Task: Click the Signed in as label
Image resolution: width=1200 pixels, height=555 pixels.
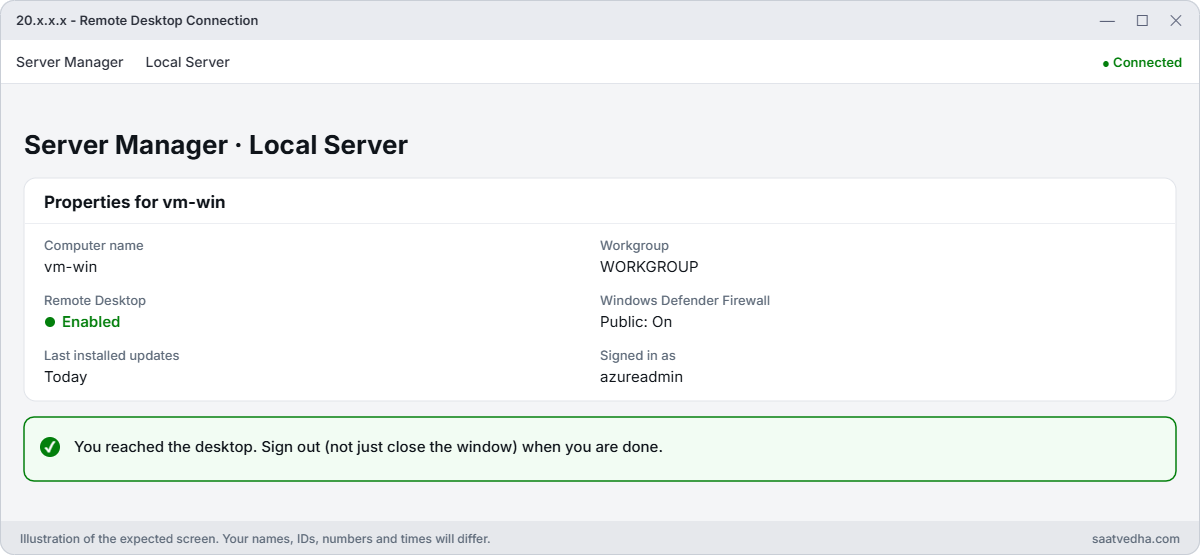Action: 638,355
